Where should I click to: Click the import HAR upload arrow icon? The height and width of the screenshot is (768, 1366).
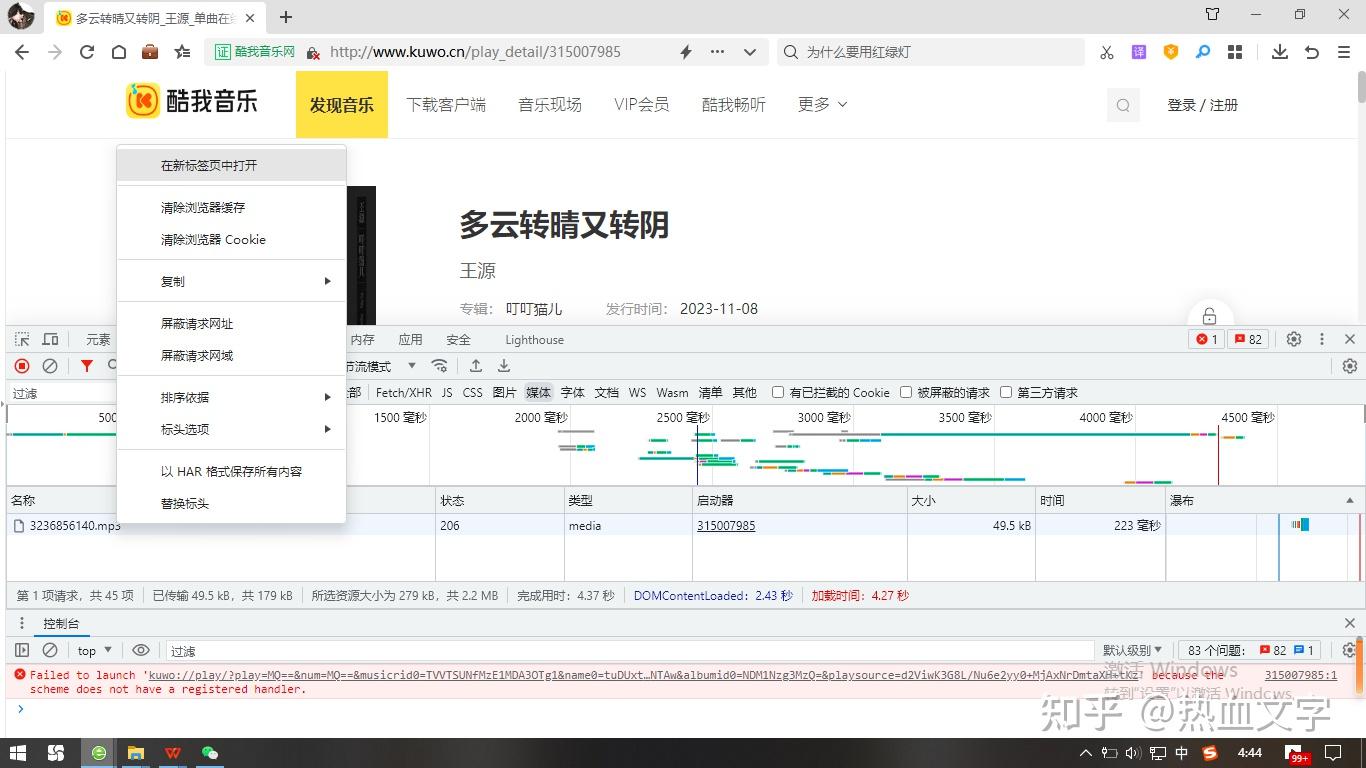pos(476,366)
